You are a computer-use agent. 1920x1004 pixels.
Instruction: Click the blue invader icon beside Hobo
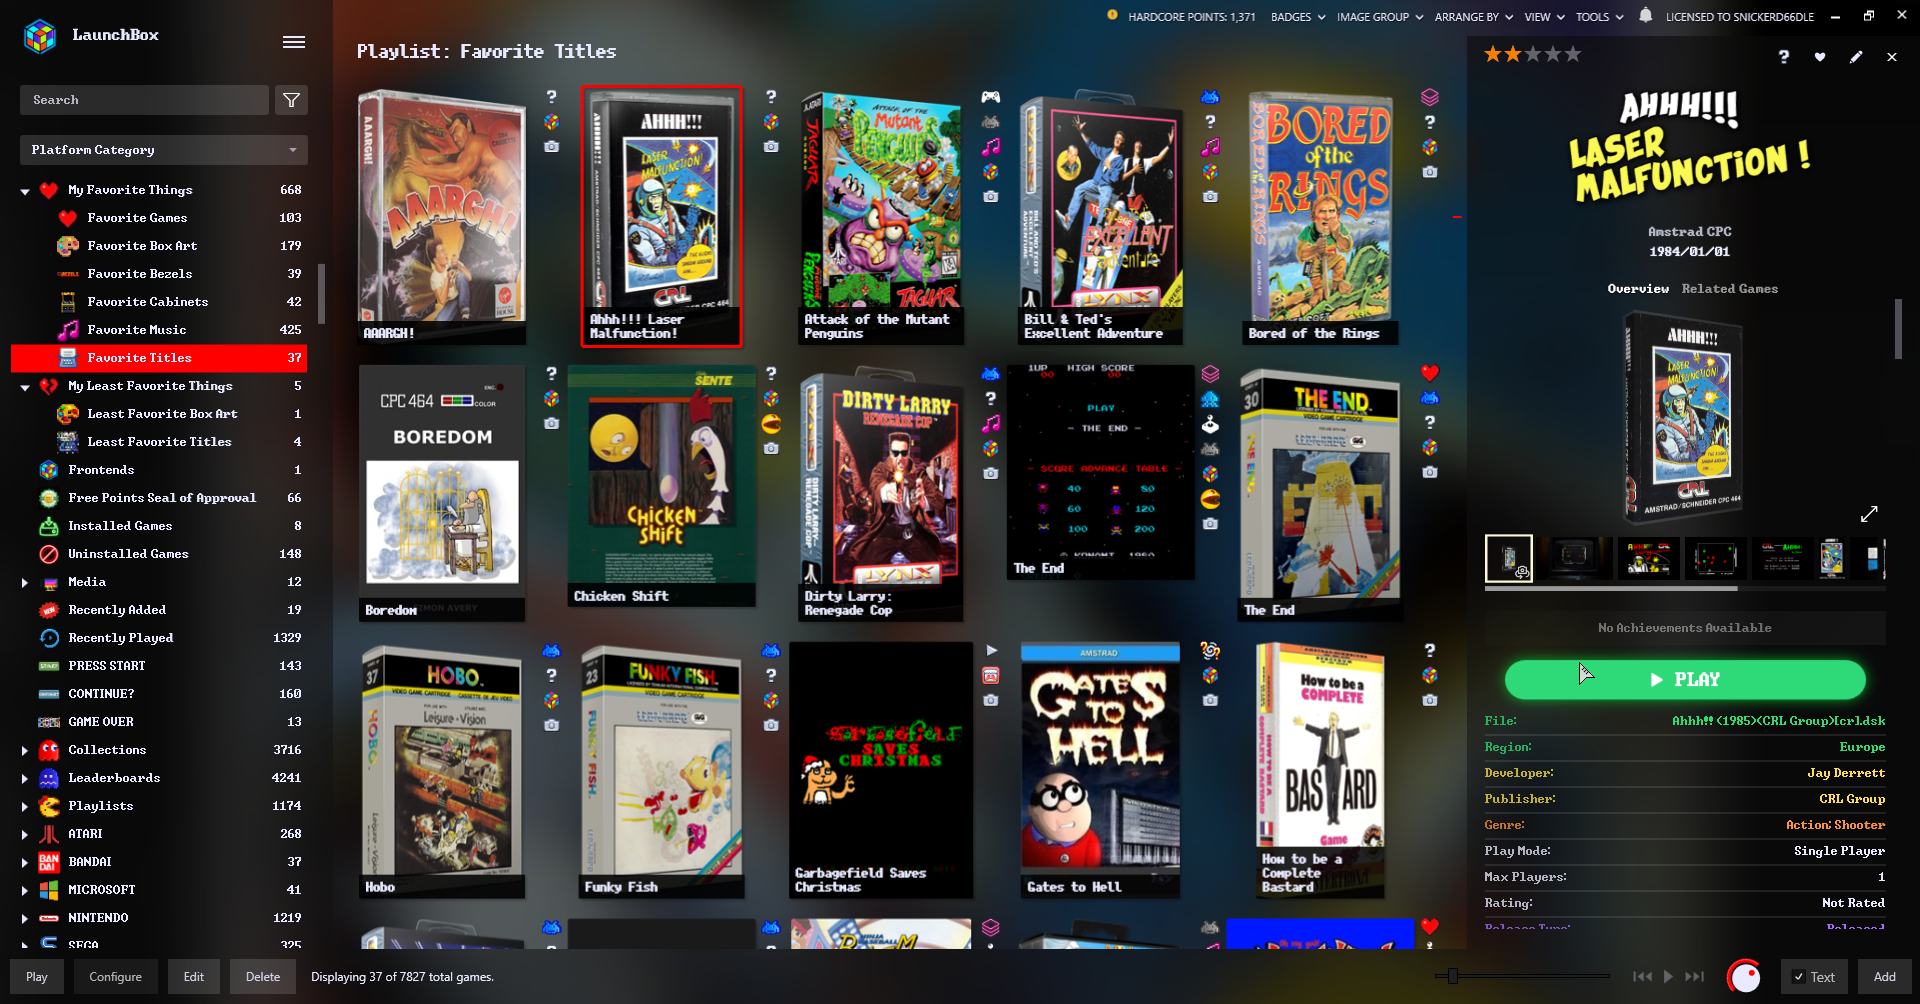[551, 650]
